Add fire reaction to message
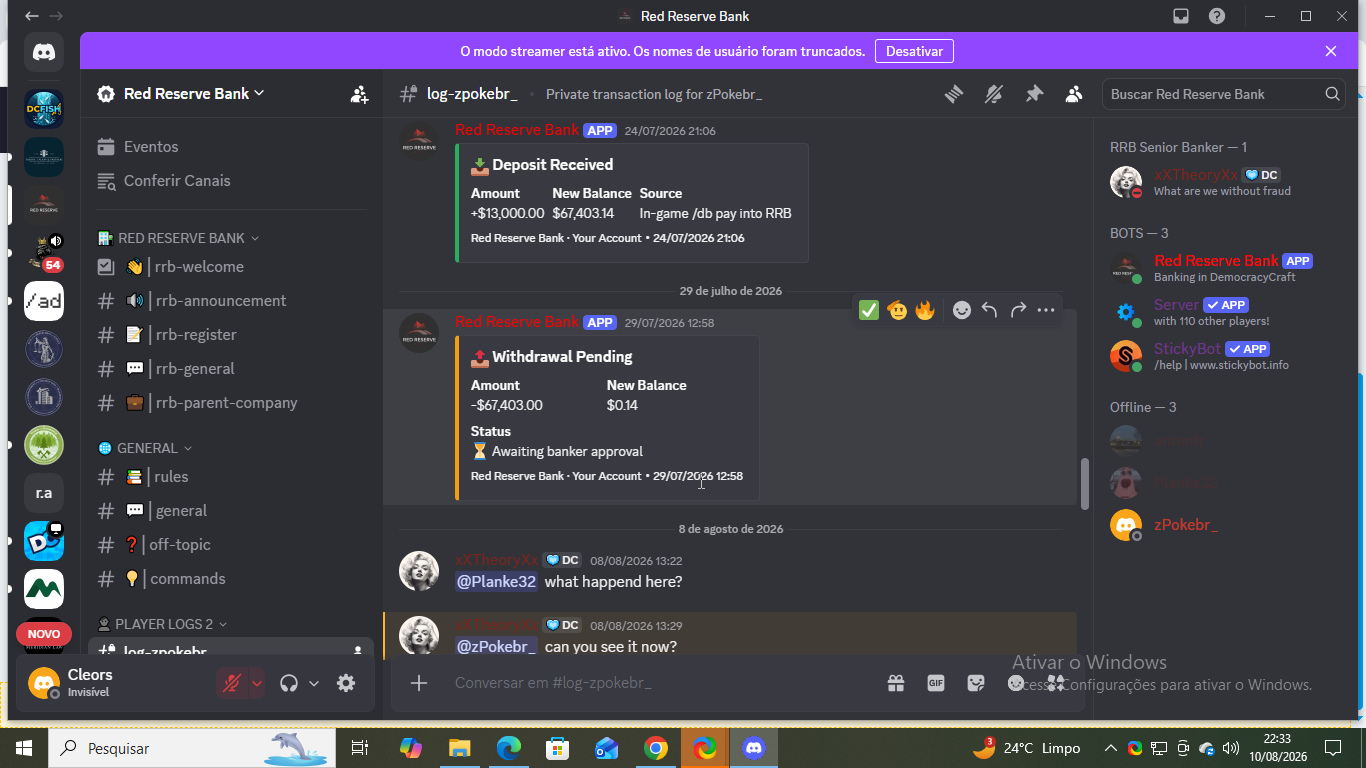 (925, 310)
